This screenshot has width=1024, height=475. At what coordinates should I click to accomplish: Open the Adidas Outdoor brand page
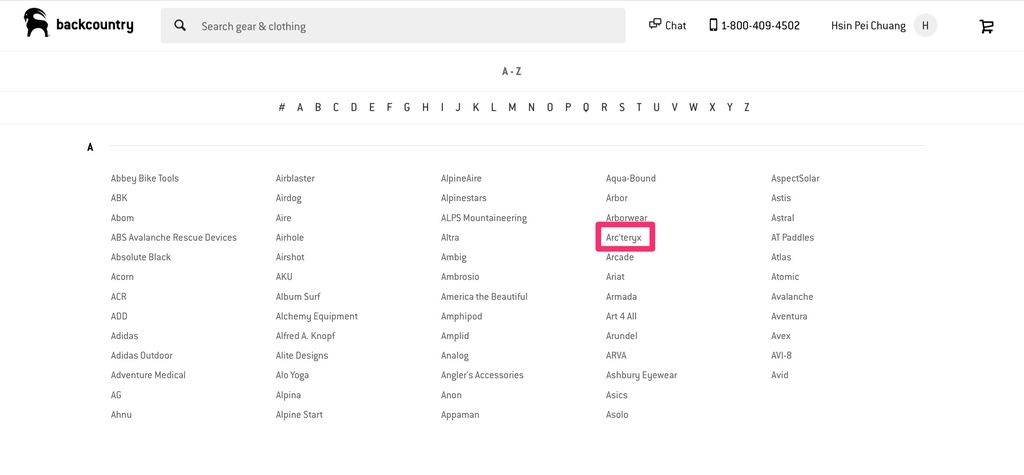(x=141, y=356)
